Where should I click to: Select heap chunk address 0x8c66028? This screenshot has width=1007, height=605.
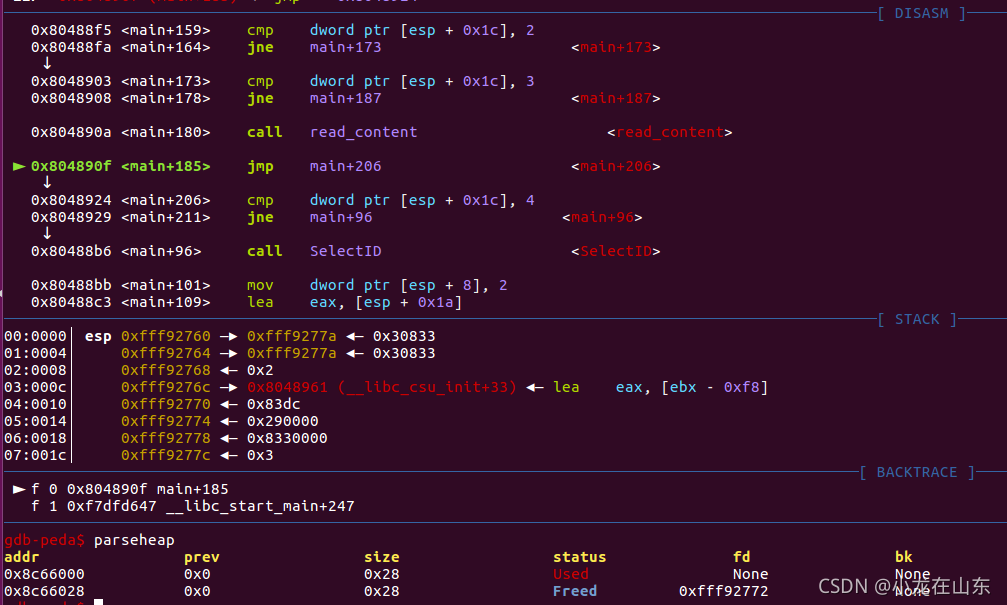44,591
